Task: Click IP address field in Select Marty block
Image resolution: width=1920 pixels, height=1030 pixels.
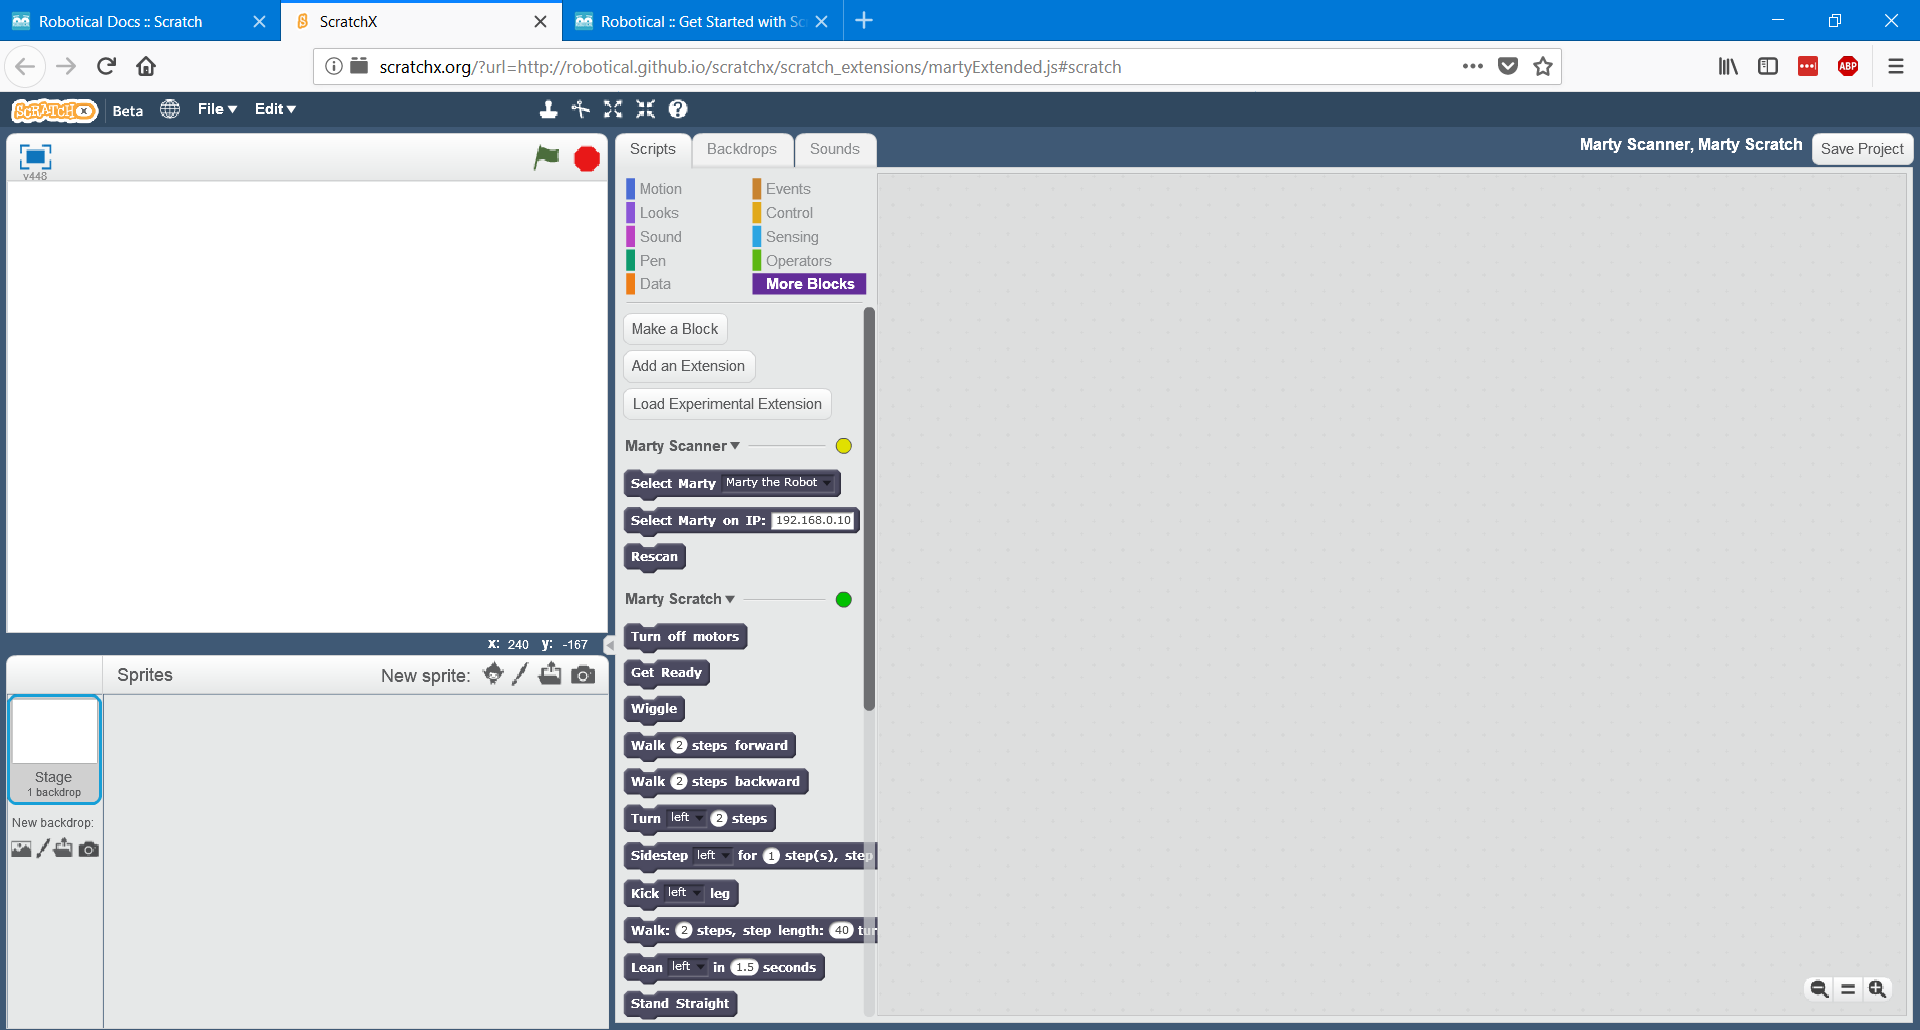Action: click(813, 521)
